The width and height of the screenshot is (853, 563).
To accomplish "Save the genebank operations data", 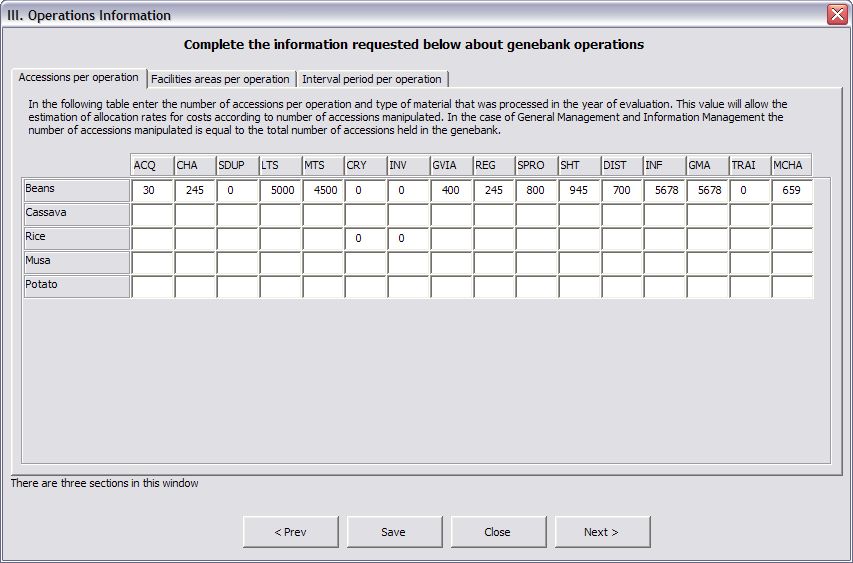I will tap(394, 532).
